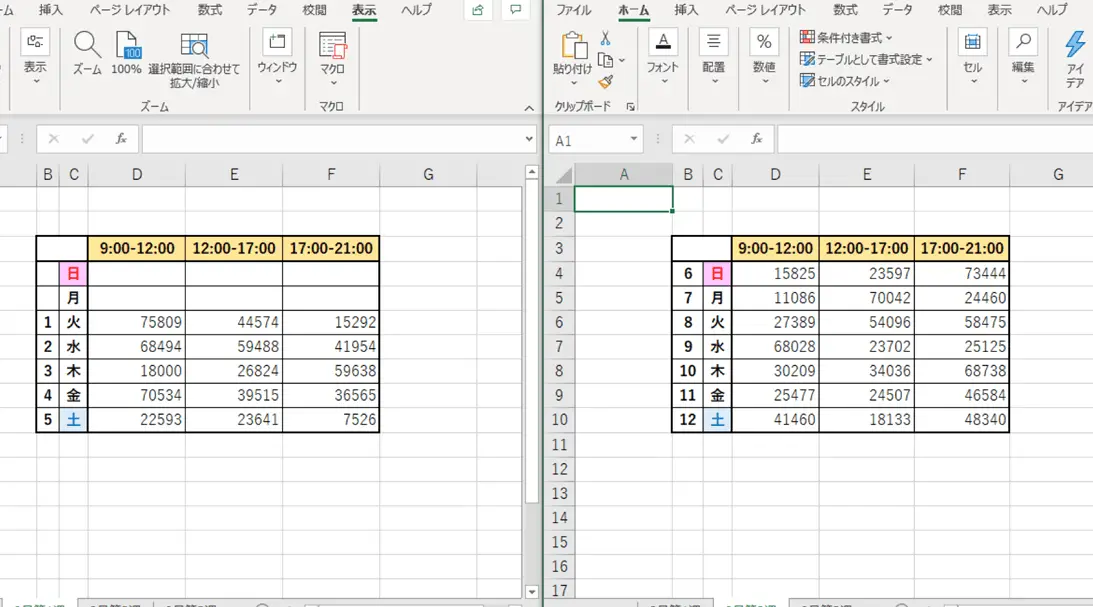1093x607 pixels.
Task: Click the Format Painter brush icon
Action: (605, 82)
